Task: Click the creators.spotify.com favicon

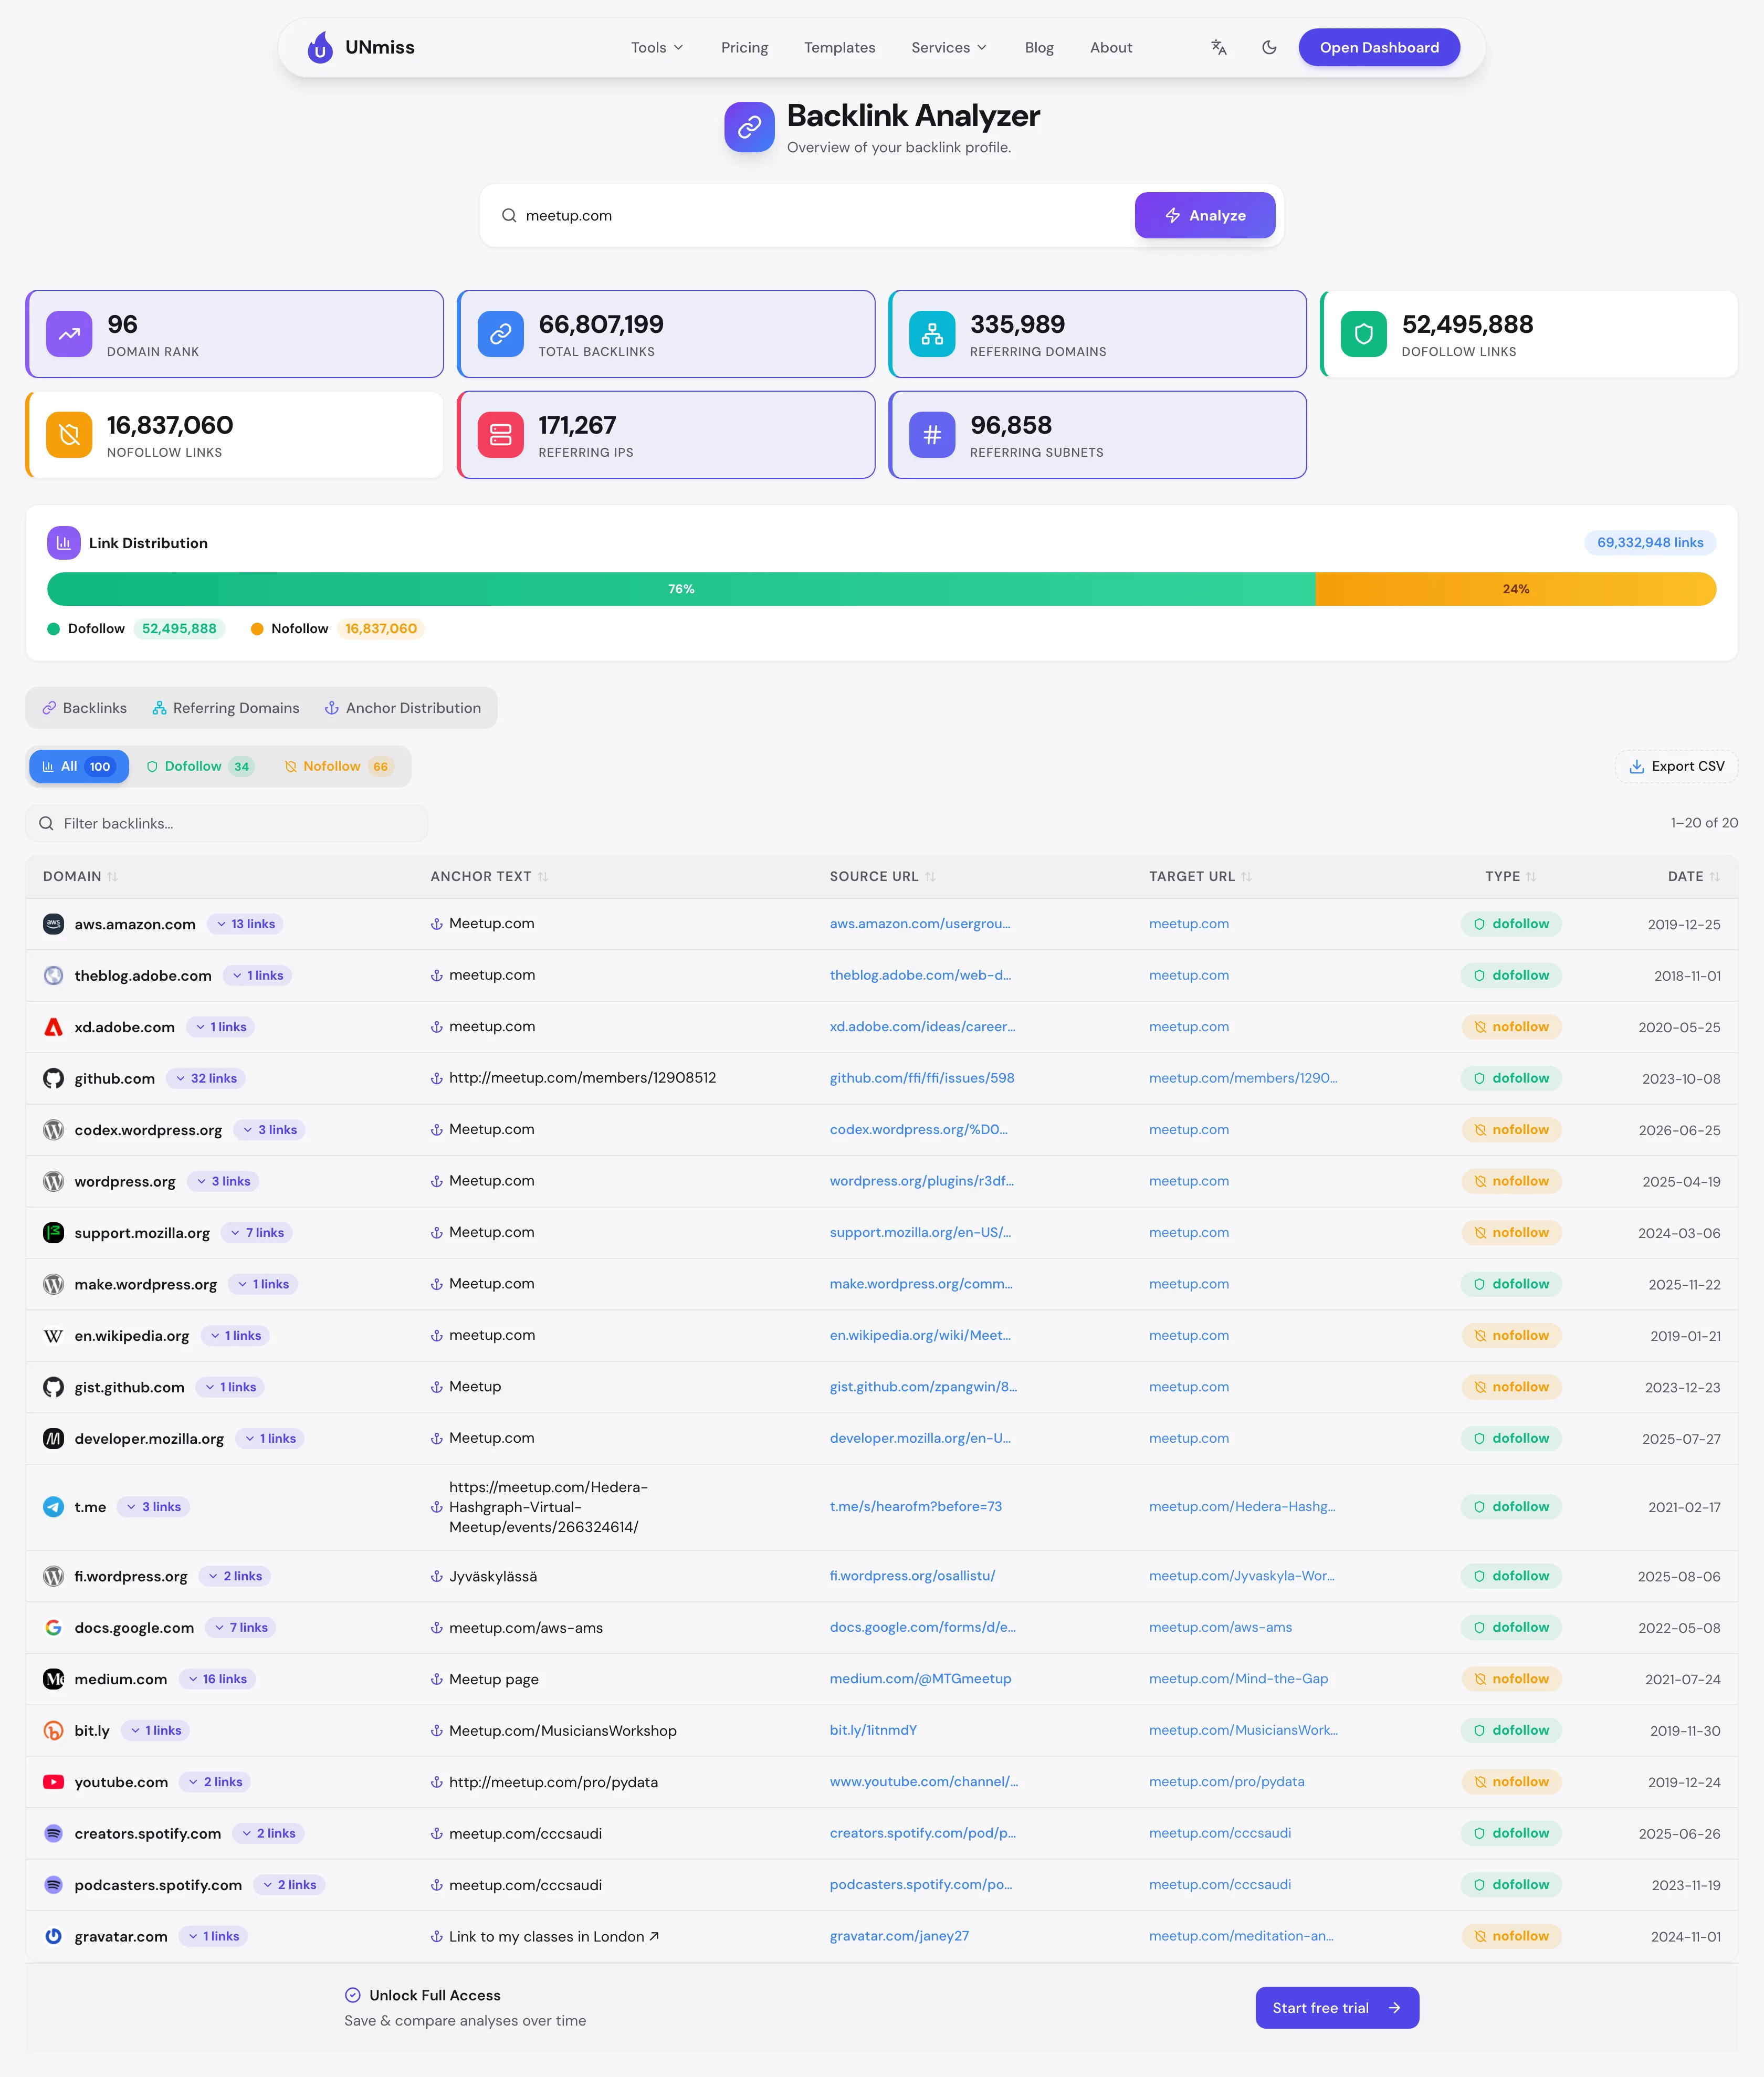Action: tap(54, 1834)
